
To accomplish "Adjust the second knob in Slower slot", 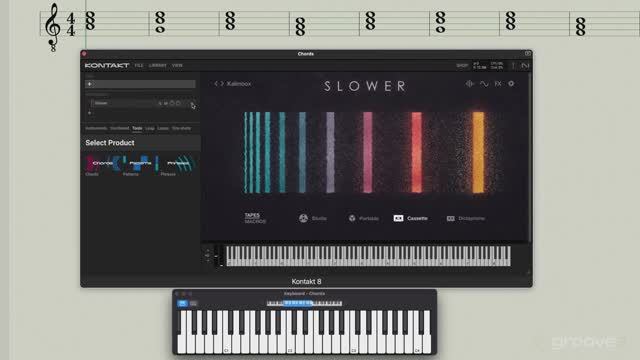I will 178,103.
